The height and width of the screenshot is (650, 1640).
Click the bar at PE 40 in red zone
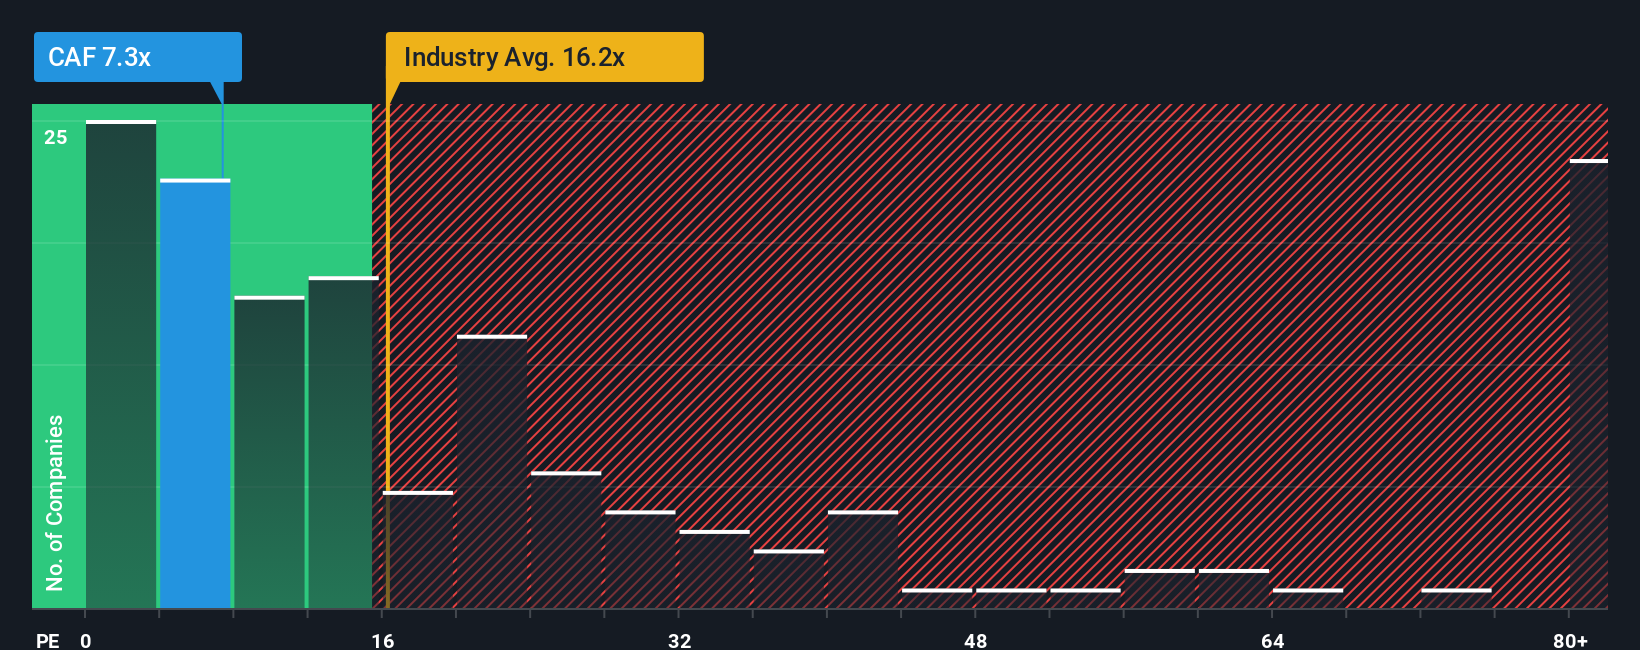tap(863, 560)
